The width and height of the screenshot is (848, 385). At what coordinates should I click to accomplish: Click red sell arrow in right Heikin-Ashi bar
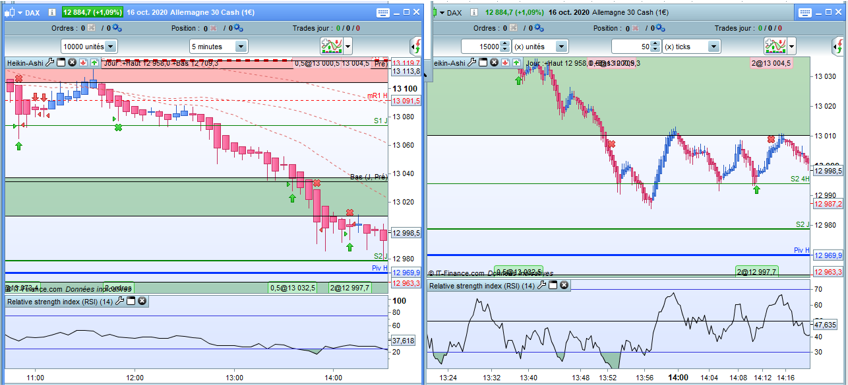click(505, 63)
